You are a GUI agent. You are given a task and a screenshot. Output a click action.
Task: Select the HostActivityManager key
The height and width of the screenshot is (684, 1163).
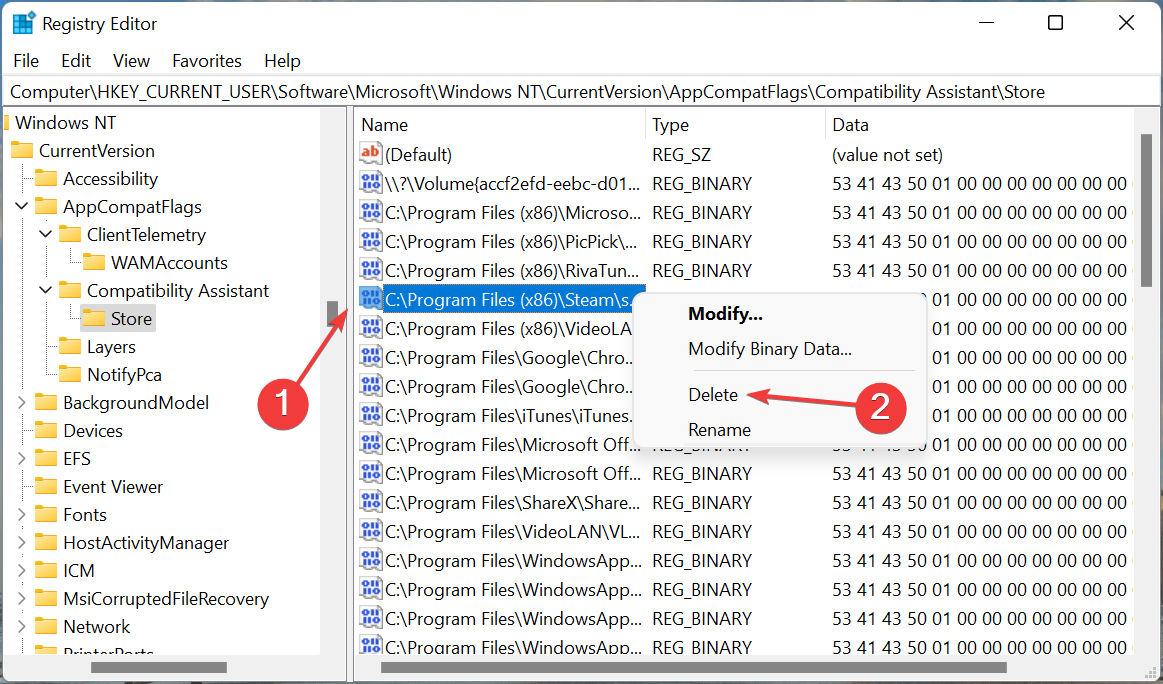146,543
